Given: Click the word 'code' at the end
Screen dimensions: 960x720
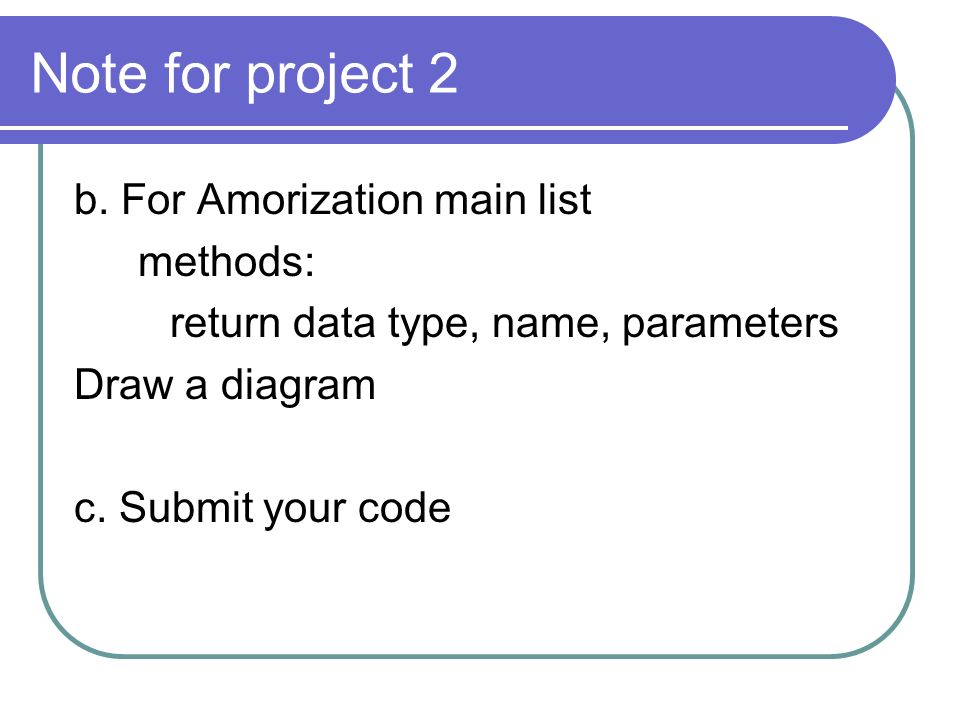Looking at the screenshot, I should tap(404, 508).
